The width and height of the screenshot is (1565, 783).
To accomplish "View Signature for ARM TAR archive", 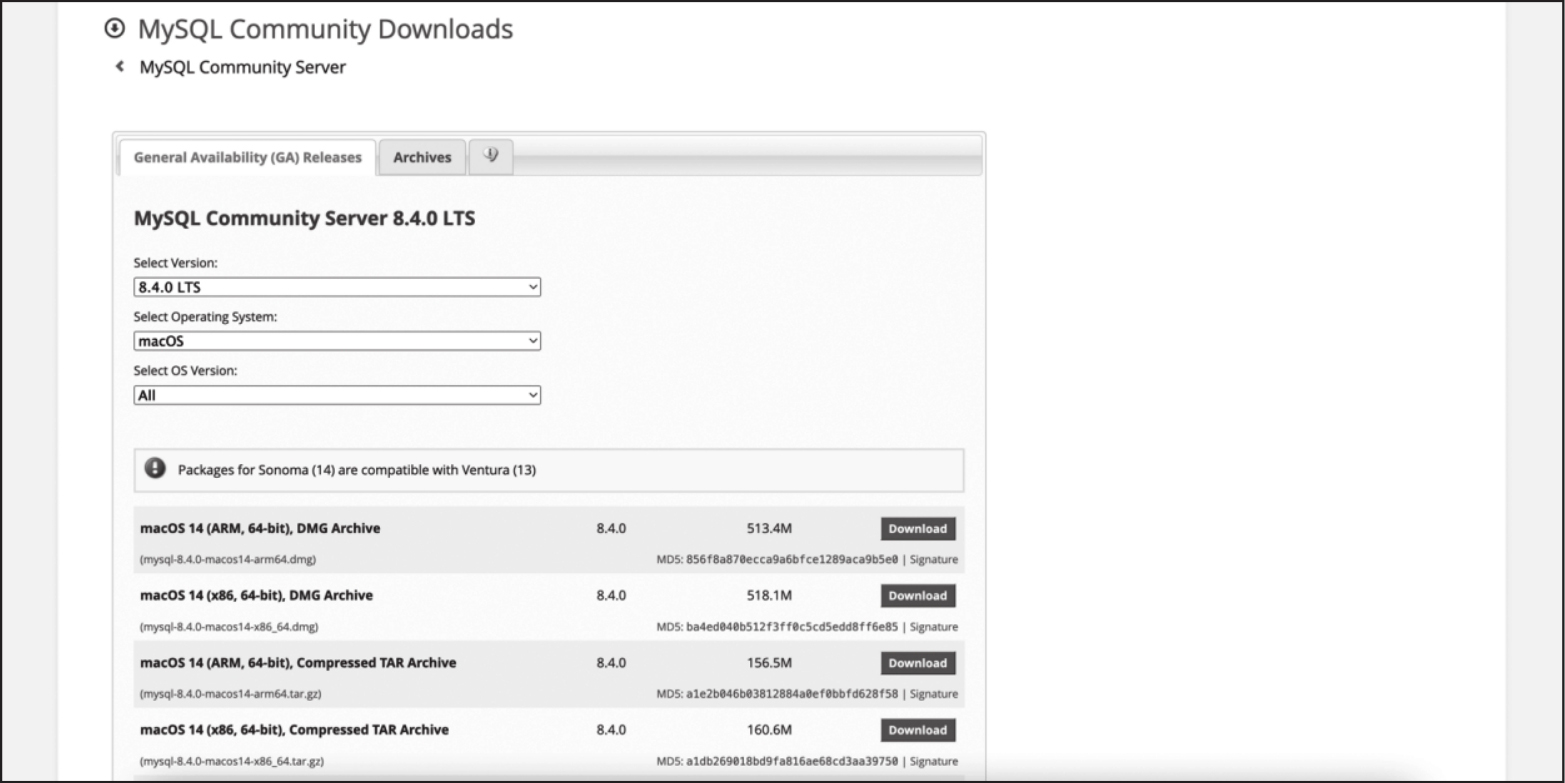I will 933,694.
